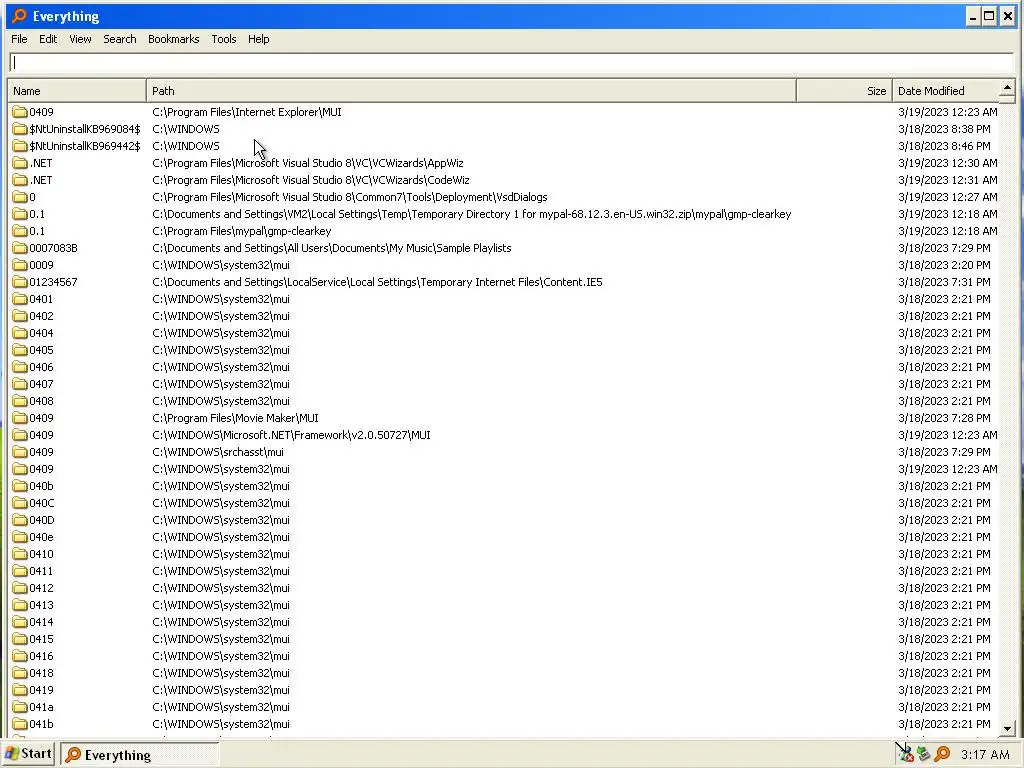Viewport: 1024px width, 768px height.
Task: Click scrollbar down arrow in results list
Action: (x=1007, y=728)
